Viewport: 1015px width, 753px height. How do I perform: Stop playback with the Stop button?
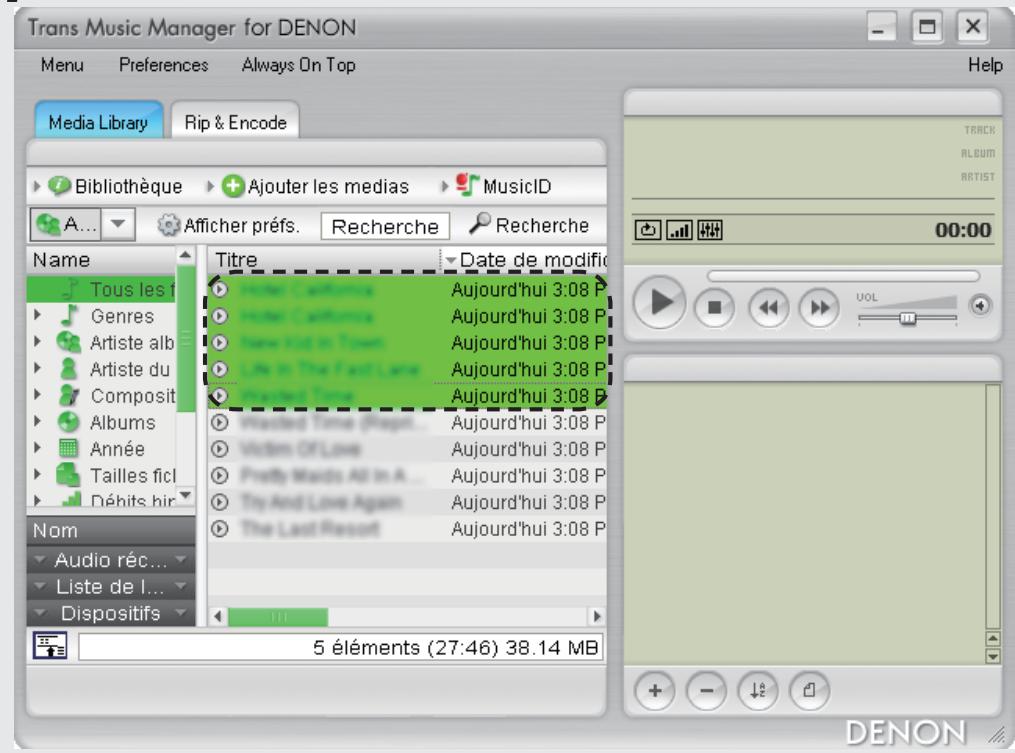pos(714,307)
